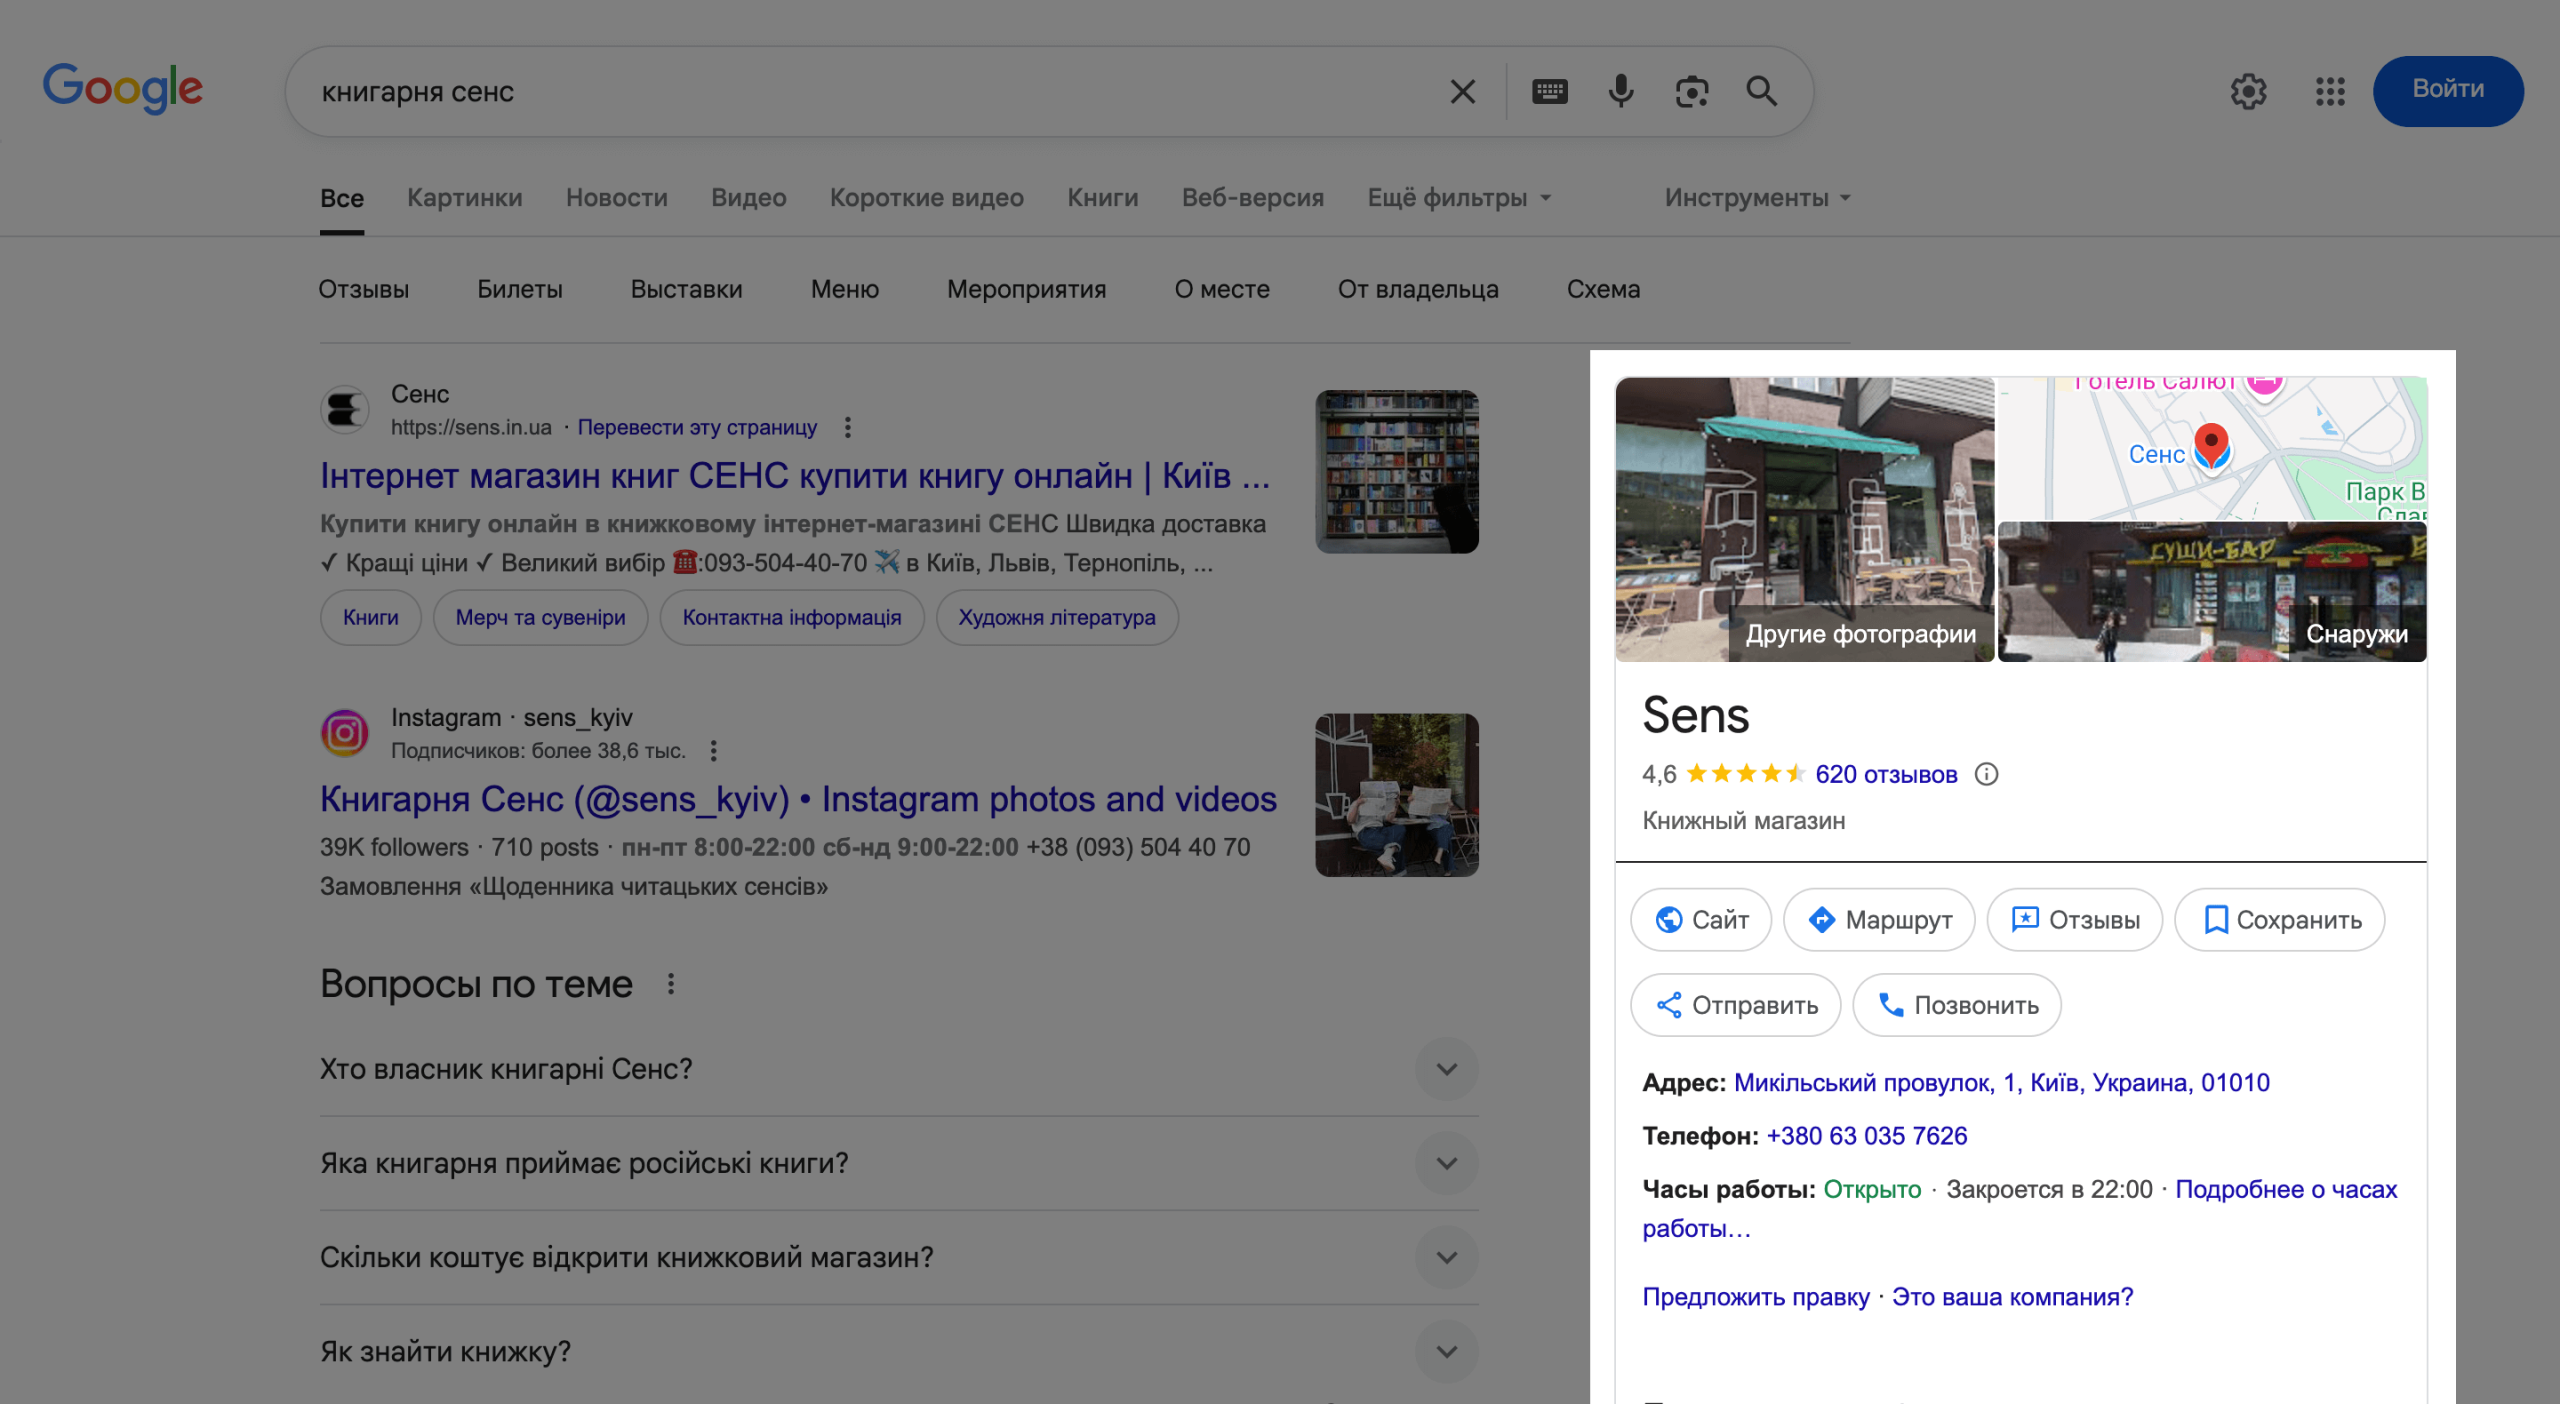Select the От владельца filter chip
2560x1404 pixels.
tap(1418, 290)
